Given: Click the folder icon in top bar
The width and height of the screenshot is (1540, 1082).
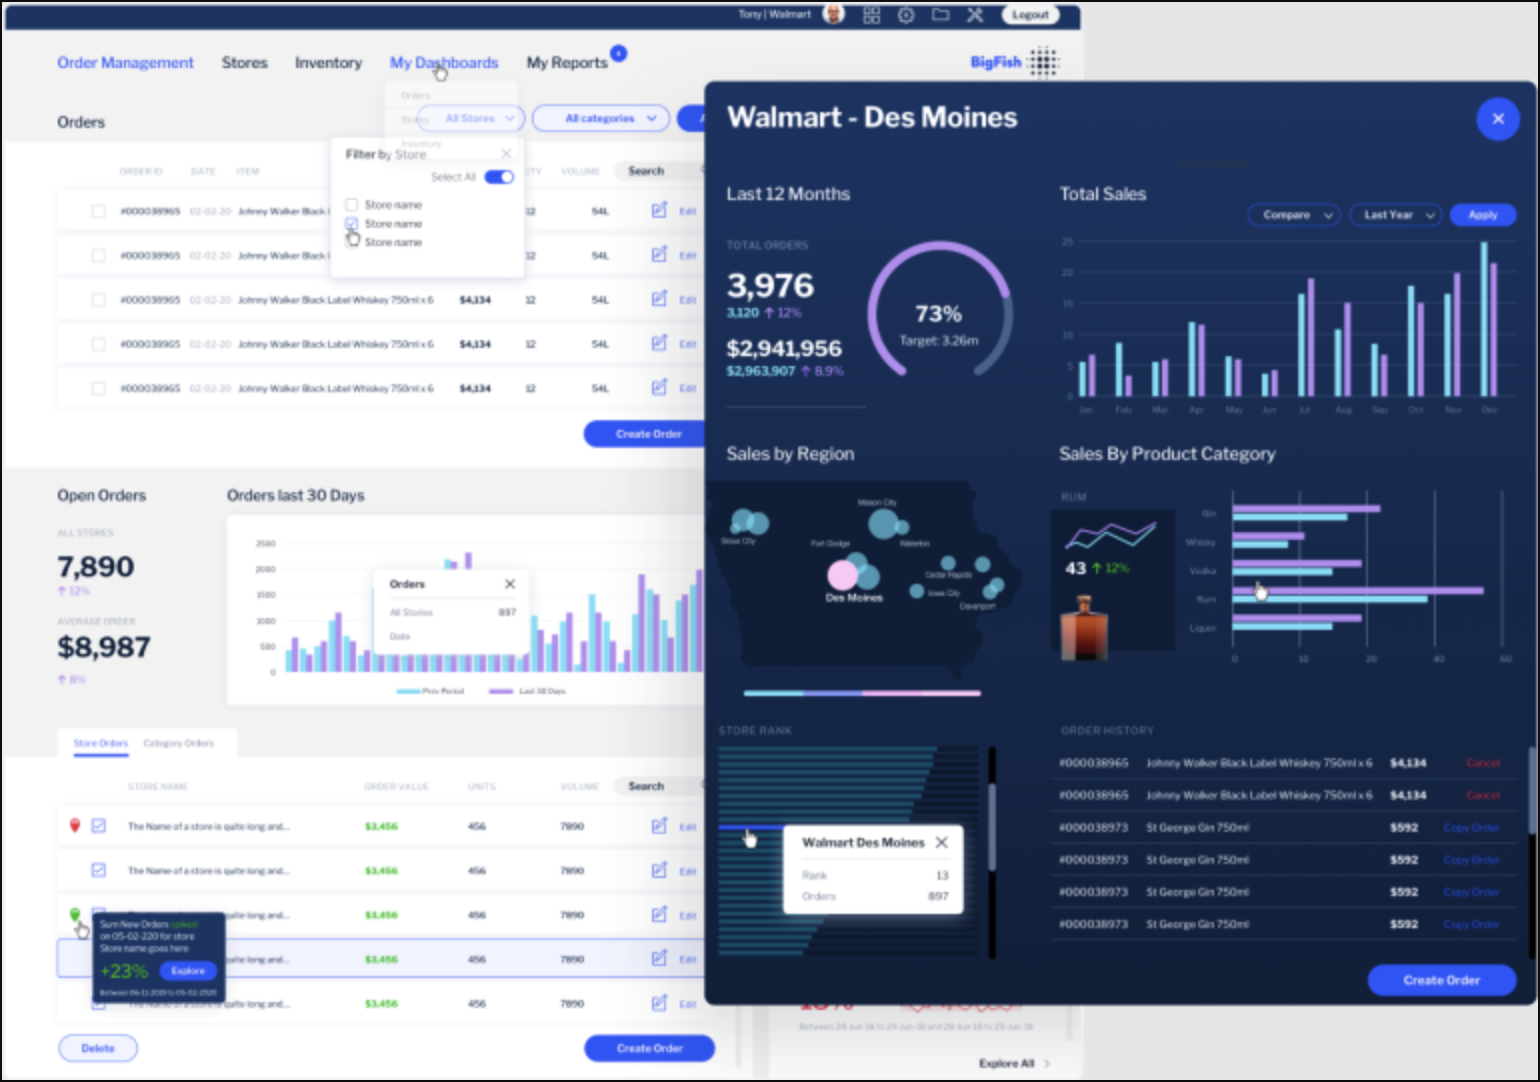Looking at the screenshot, I should pyautogui.click(x=940, y=14).
